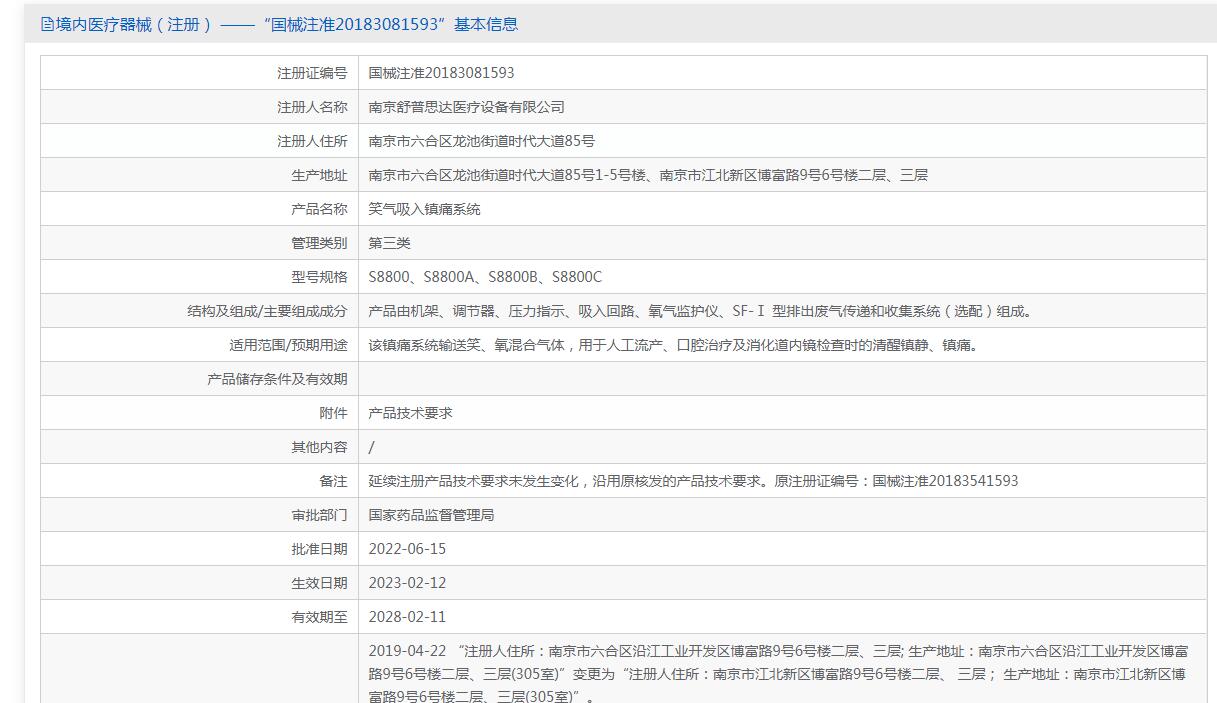
Task: Click the 注册人住所 label
Action: pos(312,141)
